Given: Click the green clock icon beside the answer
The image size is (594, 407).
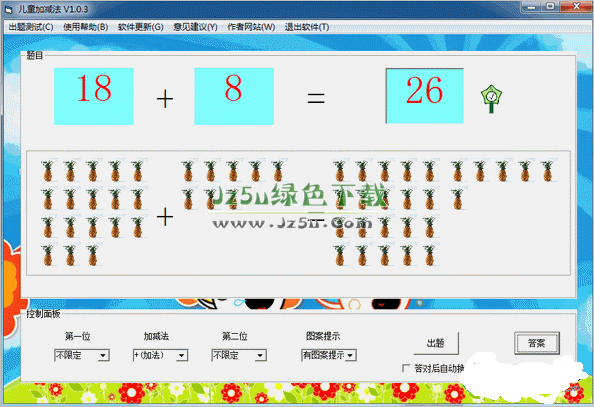Looking at the screenshot, I should point(491,99).
